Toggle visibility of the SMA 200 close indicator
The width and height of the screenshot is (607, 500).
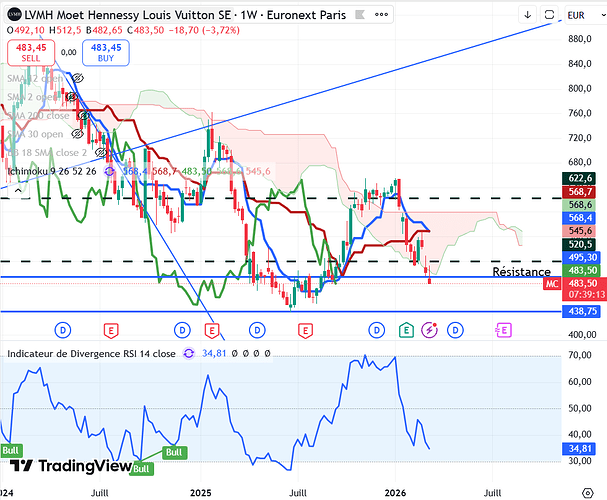click(82, 115)
